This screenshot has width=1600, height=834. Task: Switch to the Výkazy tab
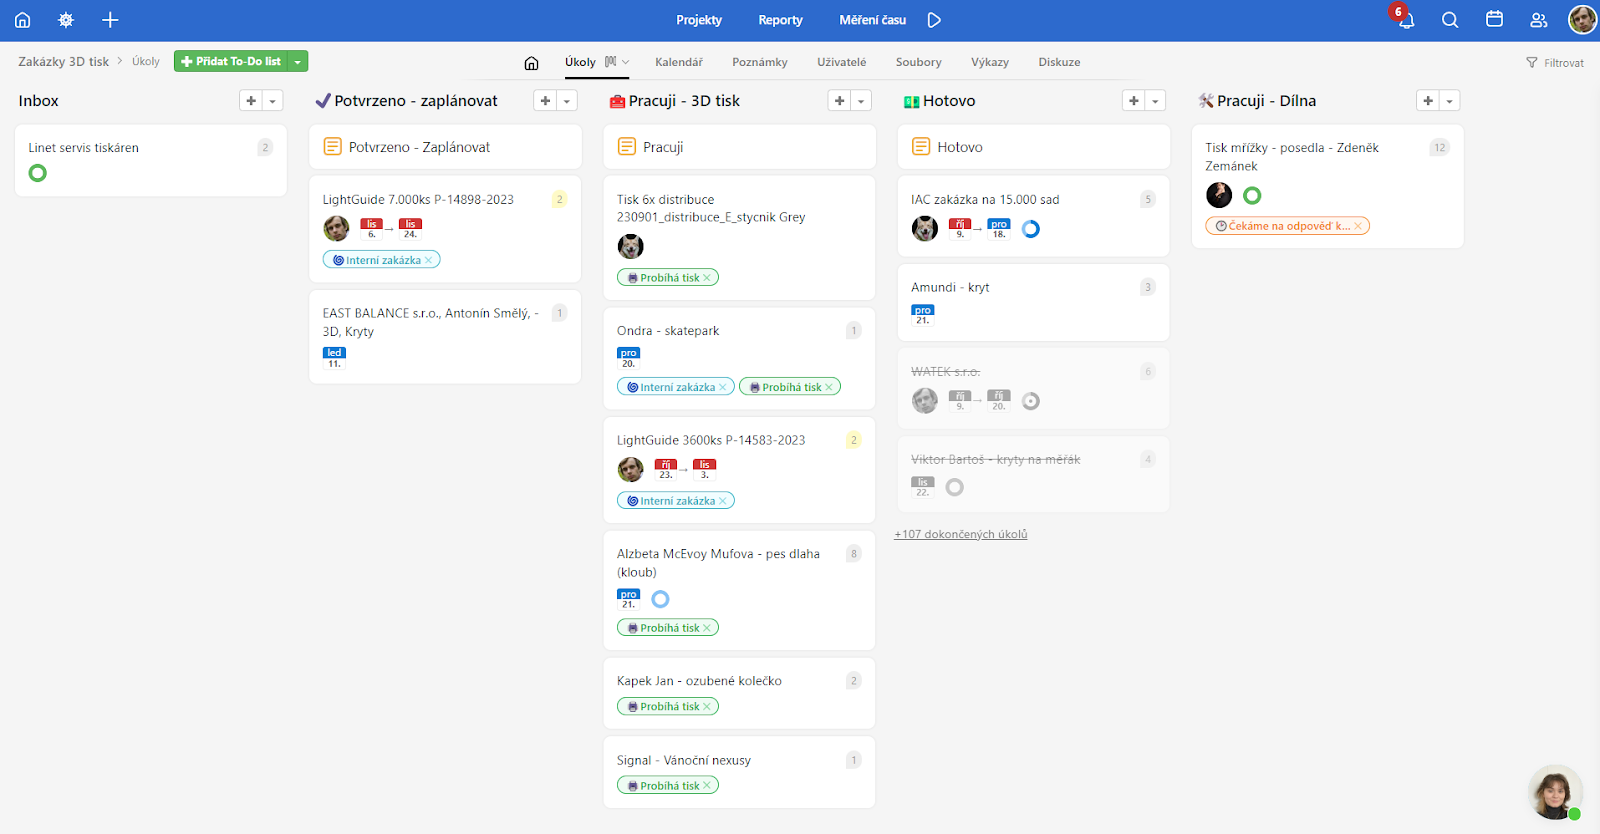coord(990,62)
